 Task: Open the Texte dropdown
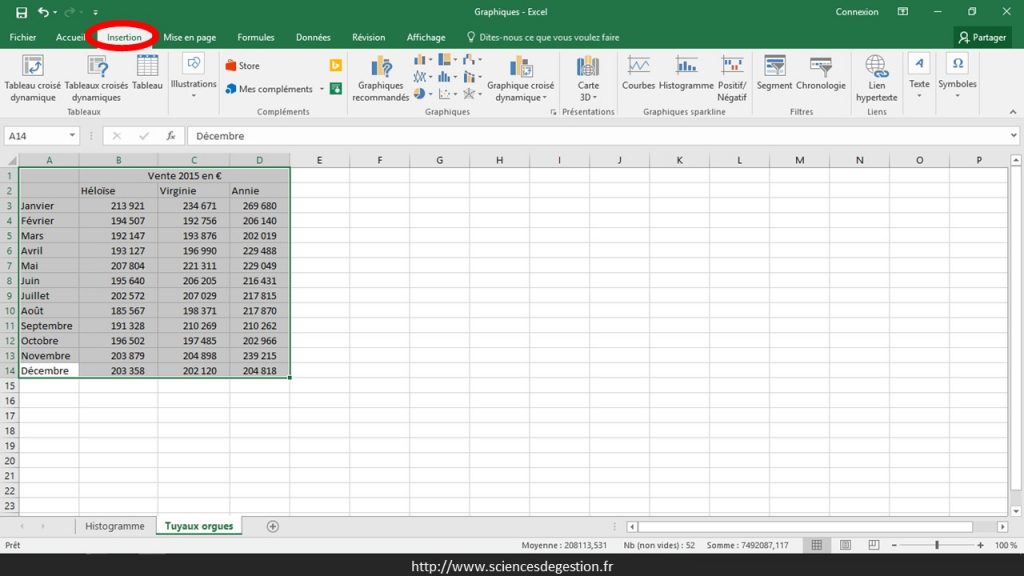(x=918, y=75)
